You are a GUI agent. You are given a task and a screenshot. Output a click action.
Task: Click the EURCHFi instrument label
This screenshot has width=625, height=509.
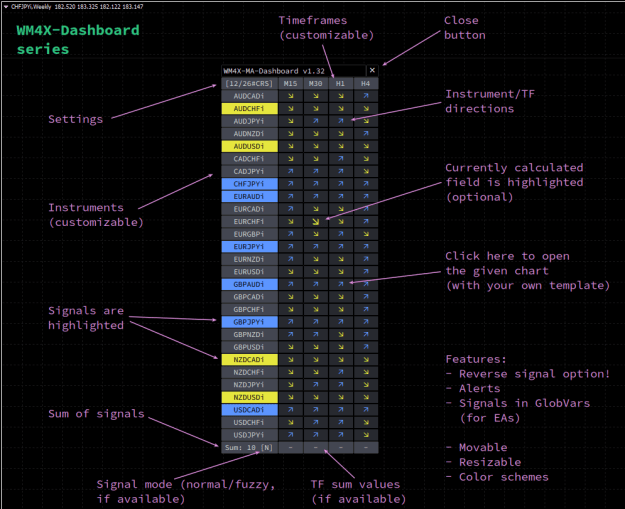point(250,222)
